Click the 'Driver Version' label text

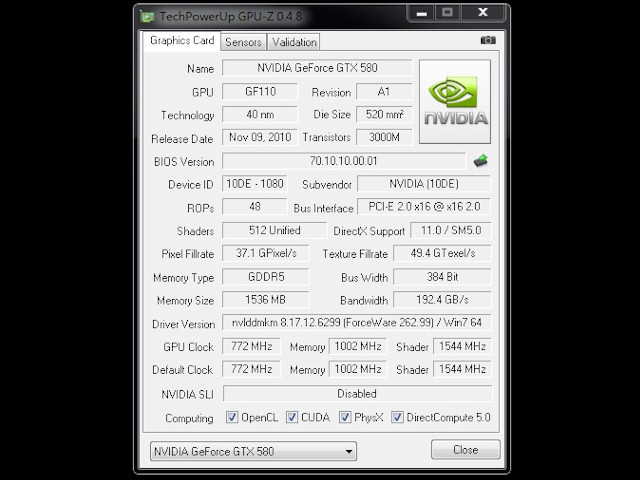point(183,324)
